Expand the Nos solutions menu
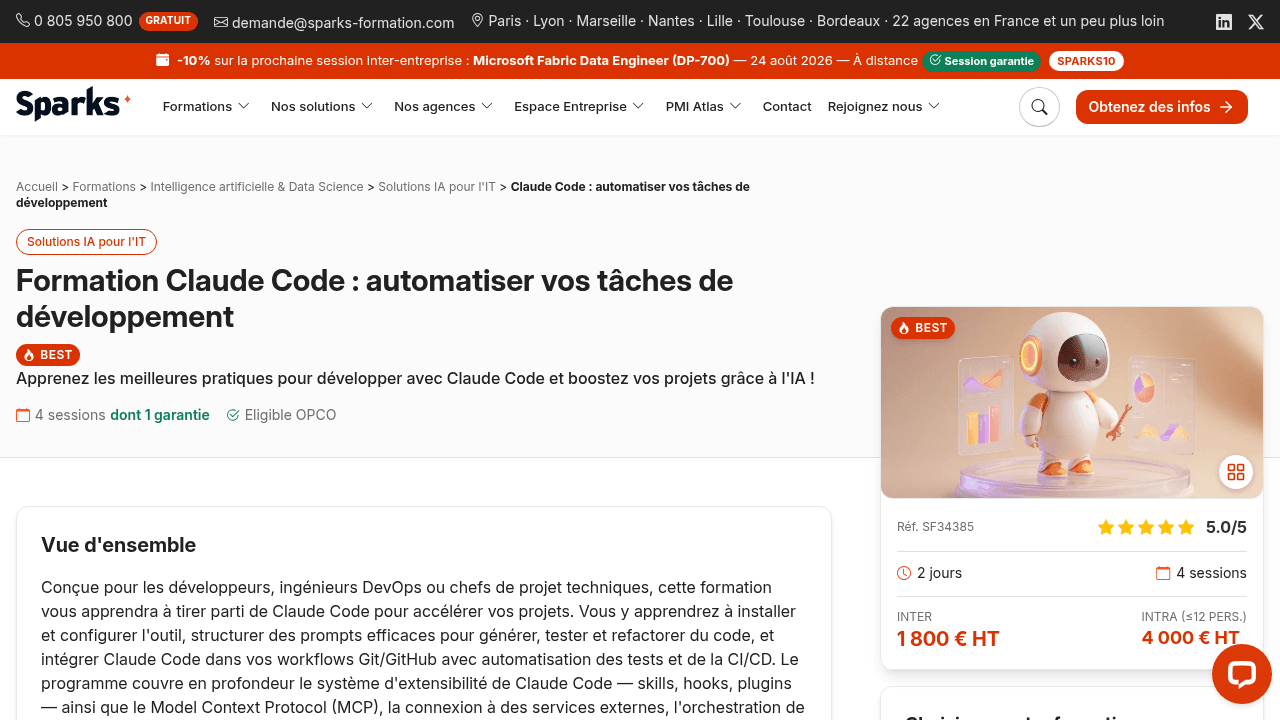1280x720 pixels. click(322, 107)
